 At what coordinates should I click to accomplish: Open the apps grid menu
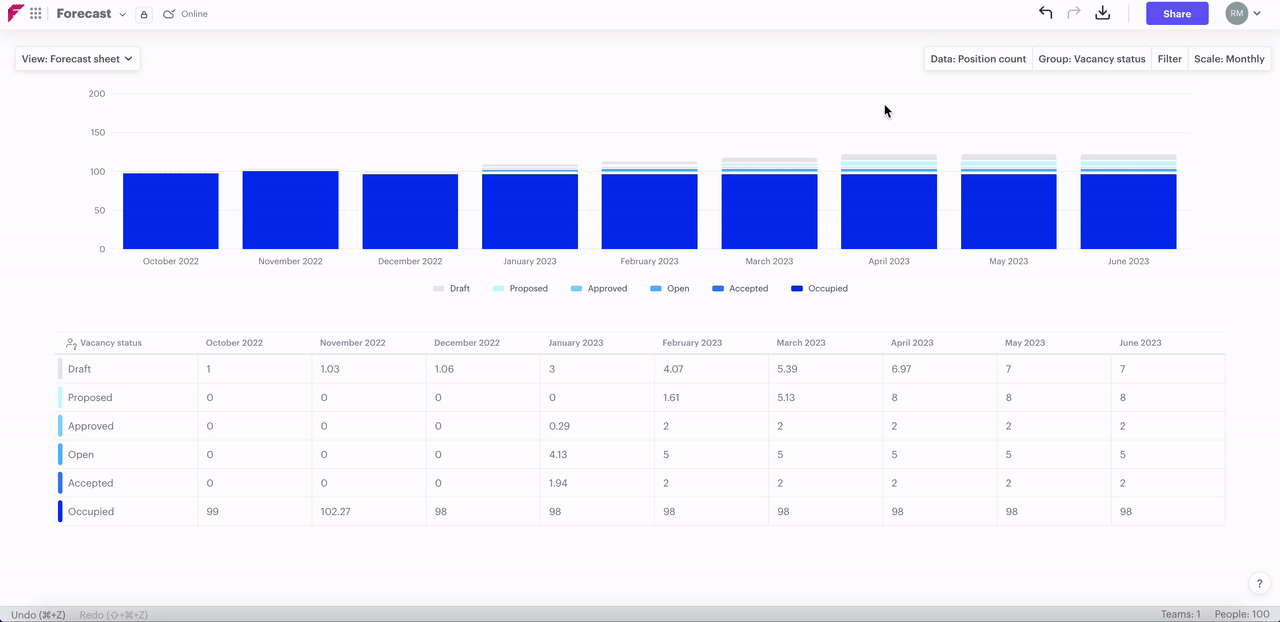[36, 14]
